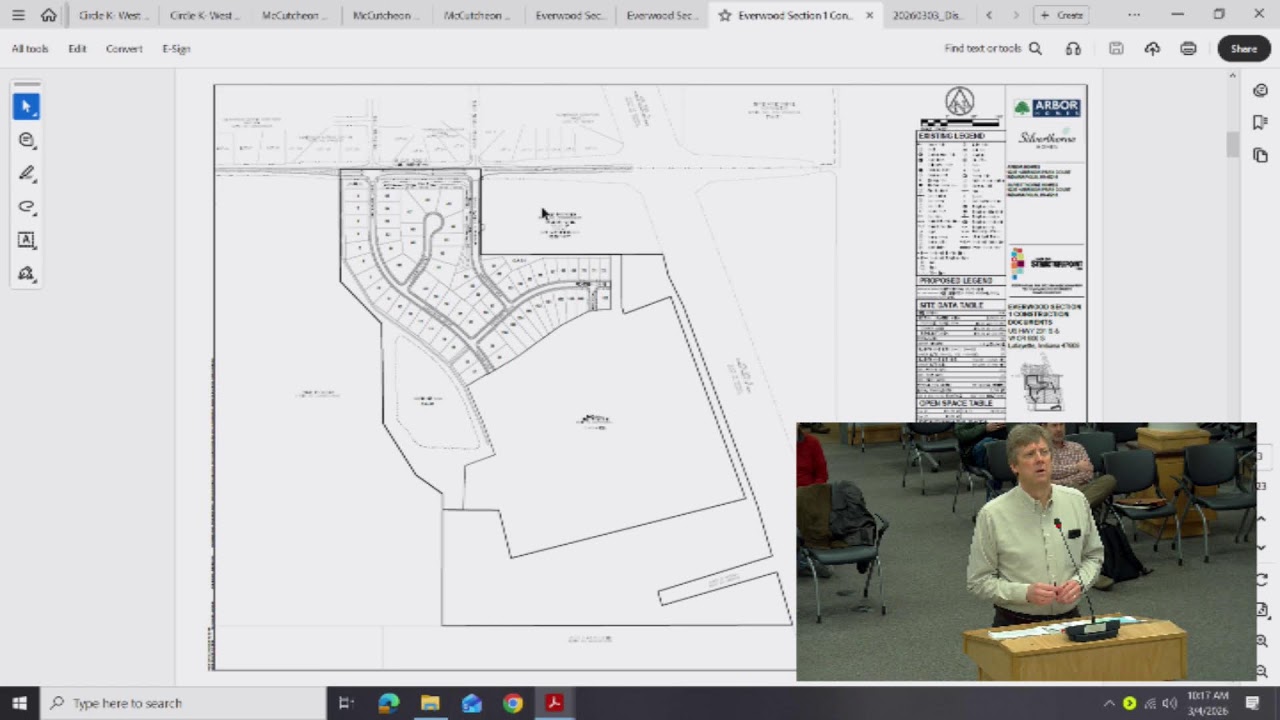1280x720 pixels.
Task: Zoom out of the document
Action: pos(1262,671)
